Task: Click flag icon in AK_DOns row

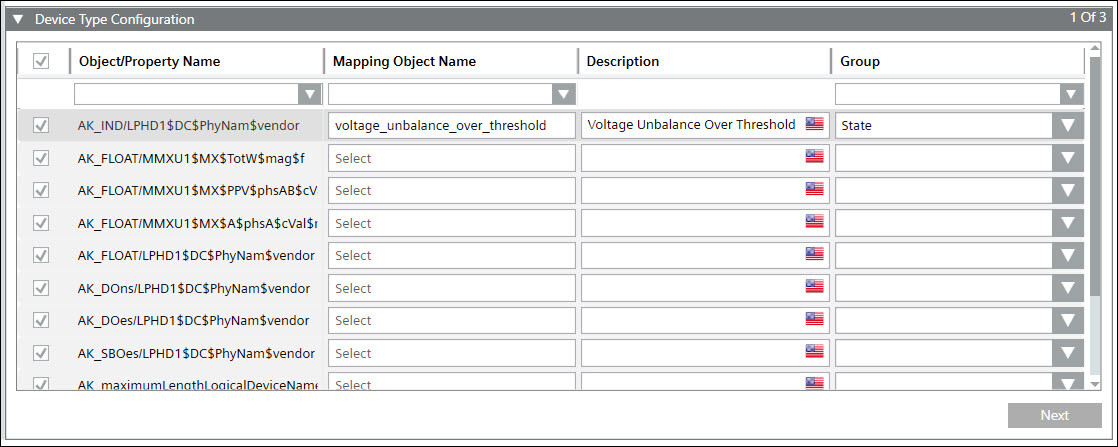Action: tap(814, 288)
